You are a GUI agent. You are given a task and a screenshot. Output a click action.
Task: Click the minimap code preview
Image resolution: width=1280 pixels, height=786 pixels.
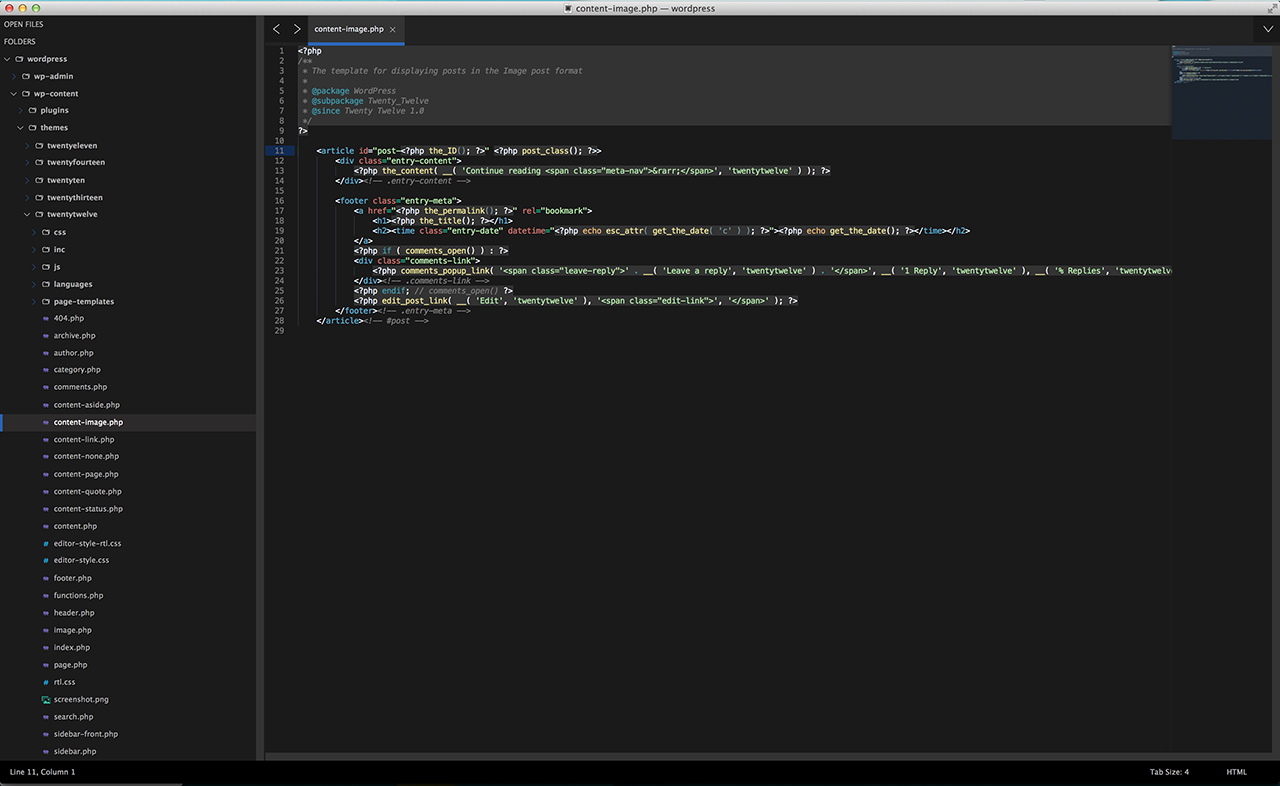point(1220,90)
